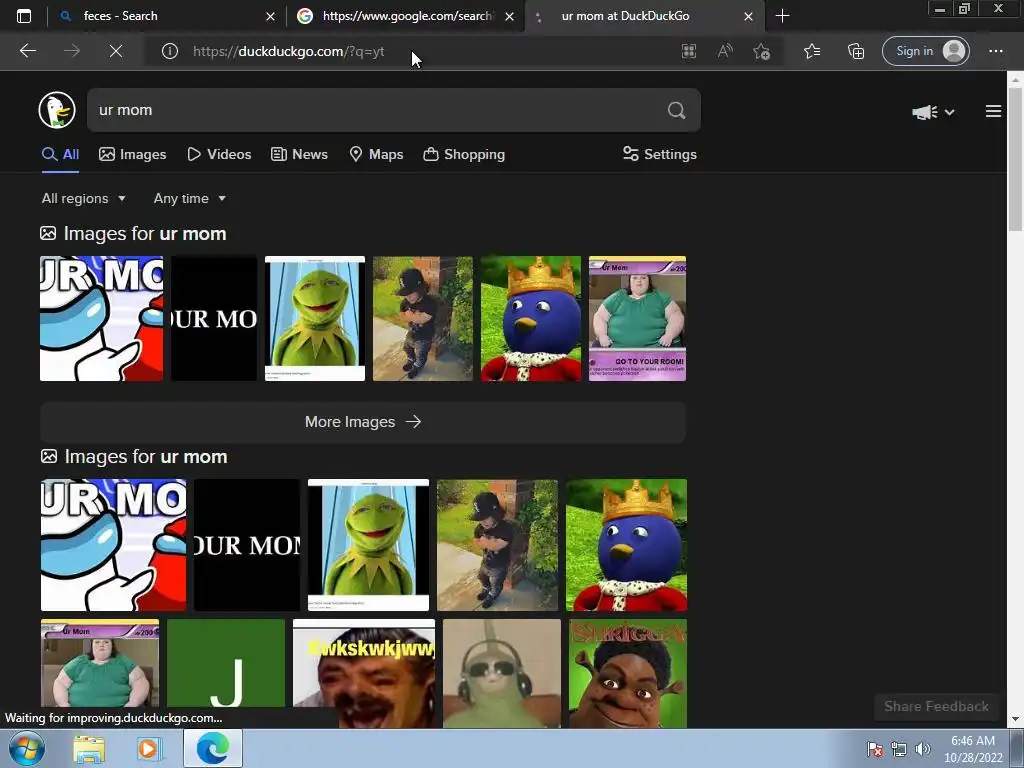This screenshot has width=1024, height=768.
Task: Click the address bar URL field
Action: [418, 52]
